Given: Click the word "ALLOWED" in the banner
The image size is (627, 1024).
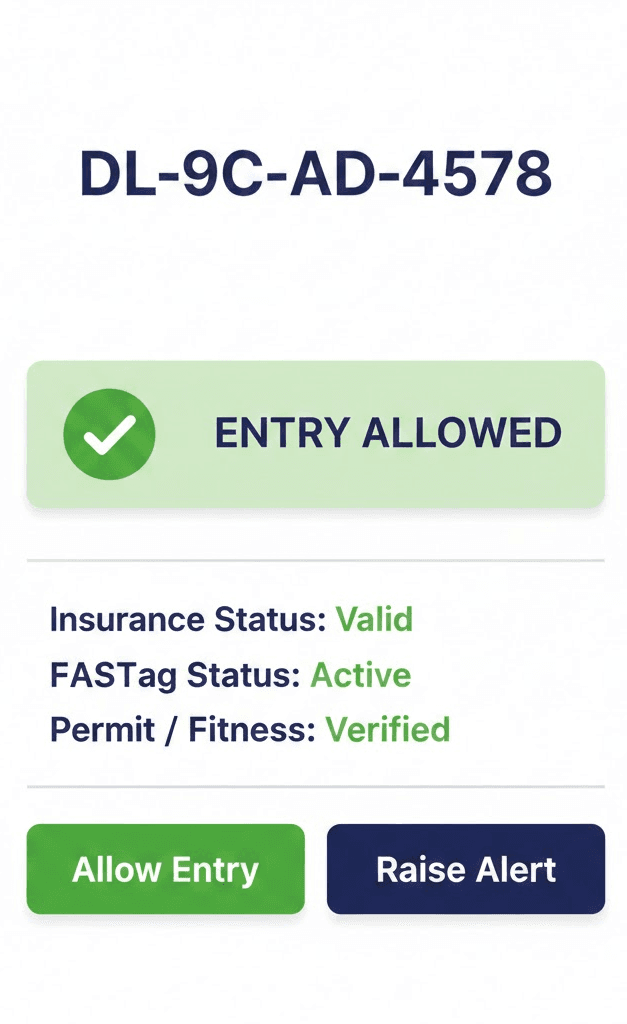Looking at the screenshot, I should coord(461,434).
